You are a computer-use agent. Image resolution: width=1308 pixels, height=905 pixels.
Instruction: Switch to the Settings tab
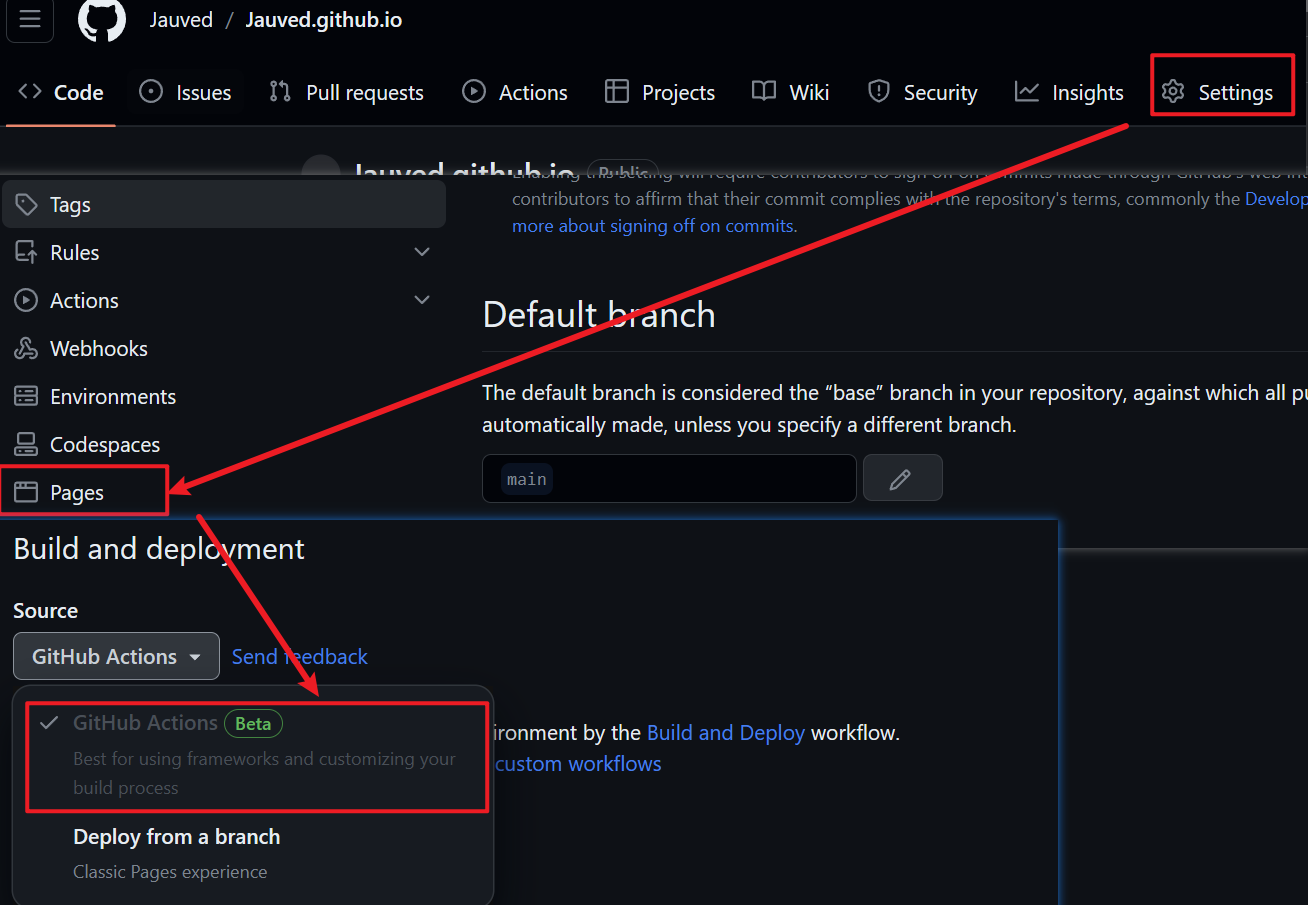point(1221,93)
